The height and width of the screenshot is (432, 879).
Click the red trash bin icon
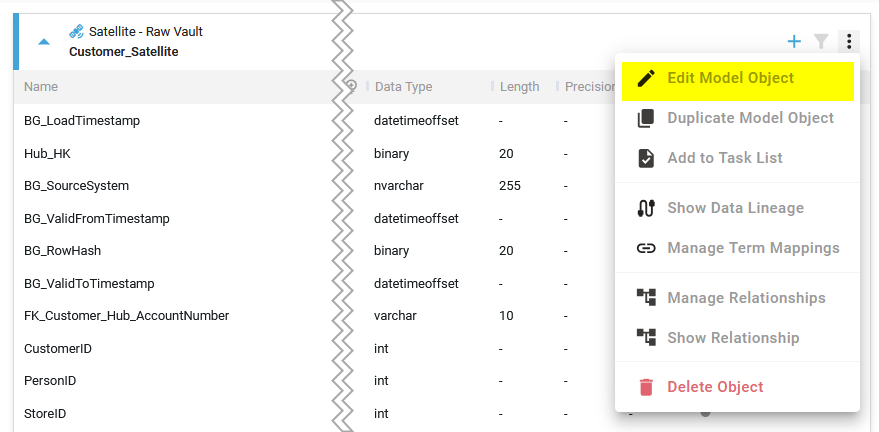click(x=646, y=387)
